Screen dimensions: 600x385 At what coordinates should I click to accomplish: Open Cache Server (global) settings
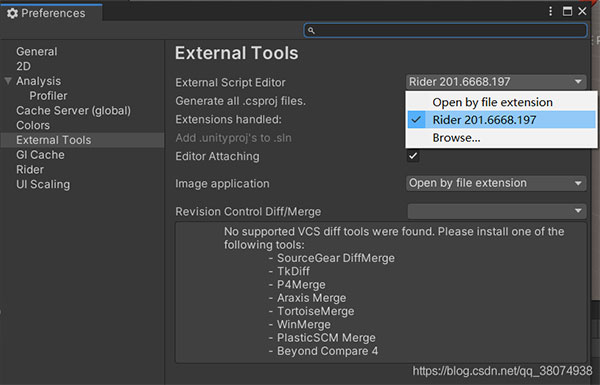click(73, 111)
